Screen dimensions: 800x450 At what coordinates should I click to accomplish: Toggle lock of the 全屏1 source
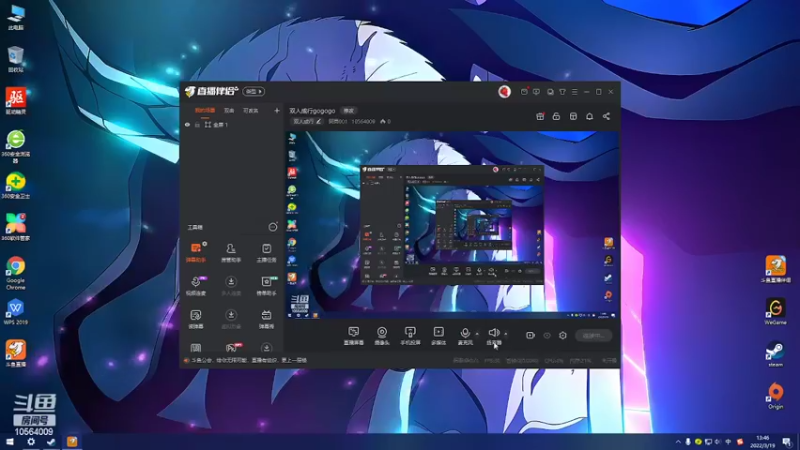(x=197, y=124)
